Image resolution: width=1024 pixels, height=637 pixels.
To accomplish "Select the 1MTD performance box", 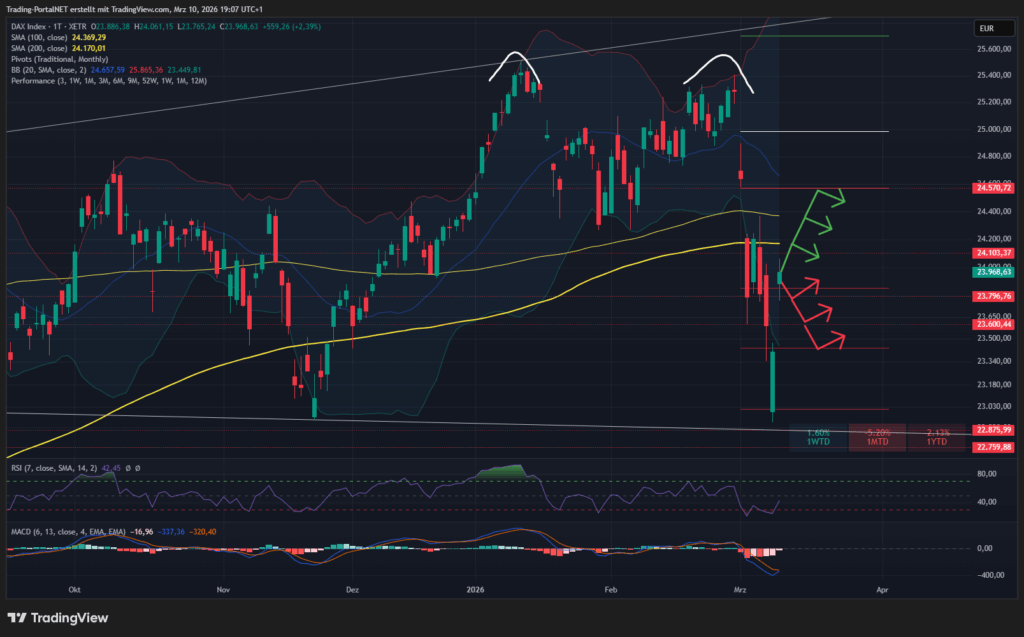I will click(877, 436).
